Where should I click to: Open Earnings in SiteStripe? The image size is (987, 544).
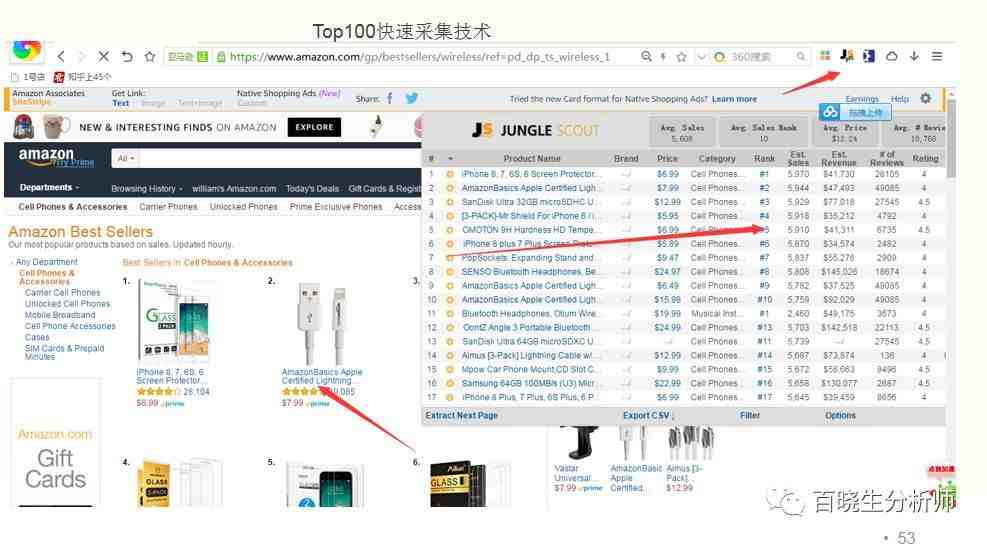coord(862,99)
